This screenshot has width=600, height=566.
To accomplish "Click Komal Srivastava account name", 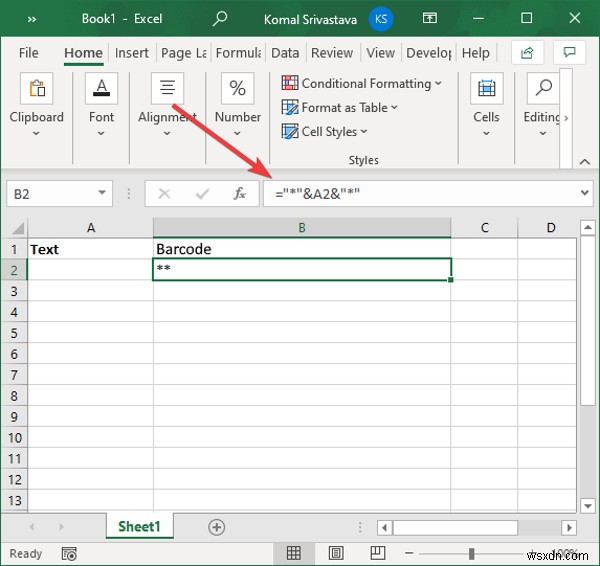I will click(310, 20).
